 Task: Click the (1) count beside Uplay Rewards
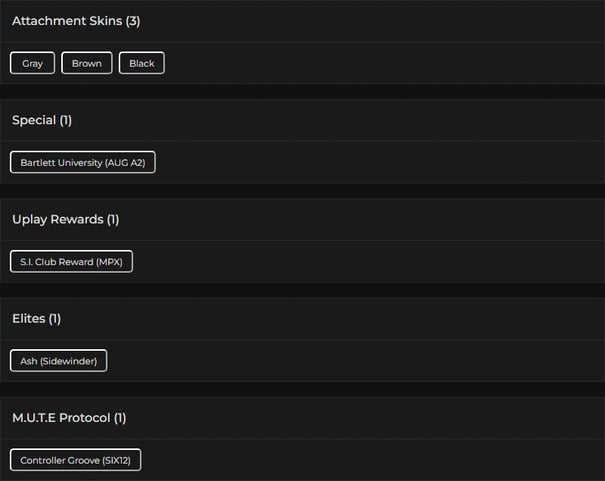point(113,219)
